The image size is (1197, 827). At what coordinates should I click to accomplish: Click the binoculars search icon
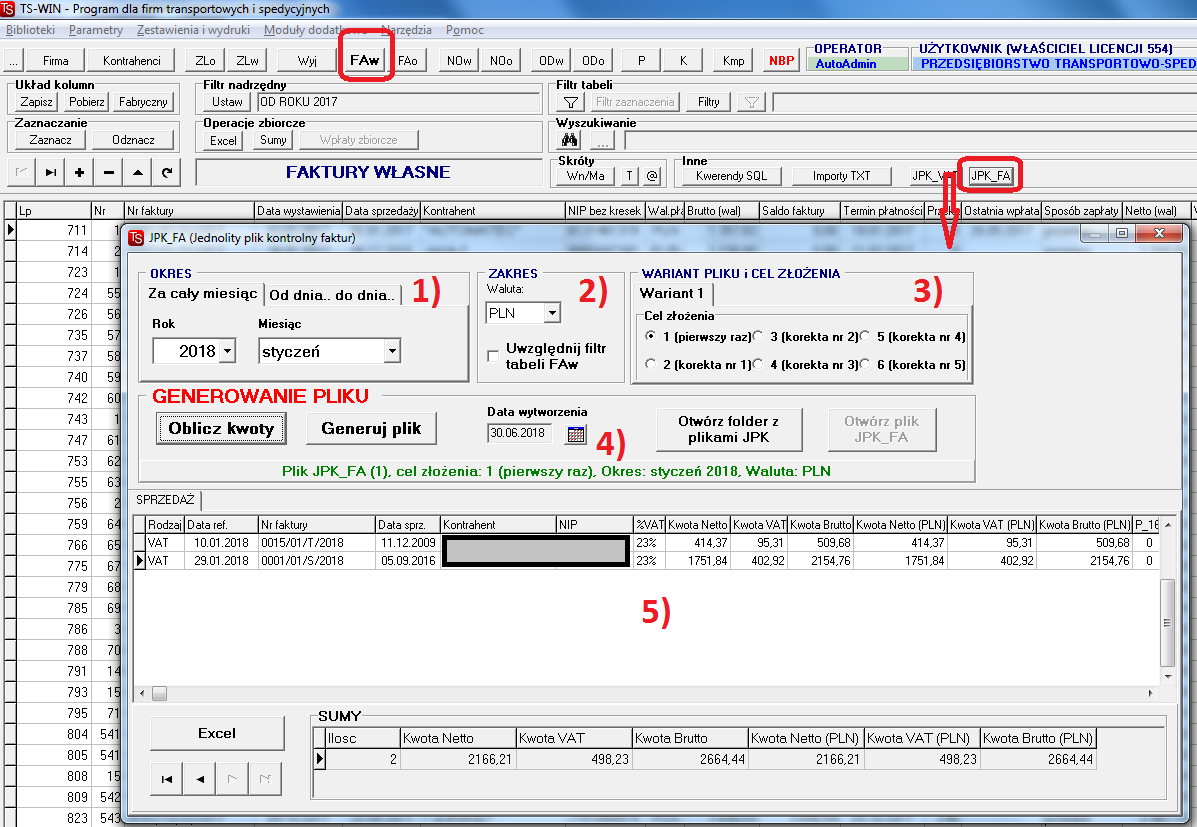(x=569, y=141)
